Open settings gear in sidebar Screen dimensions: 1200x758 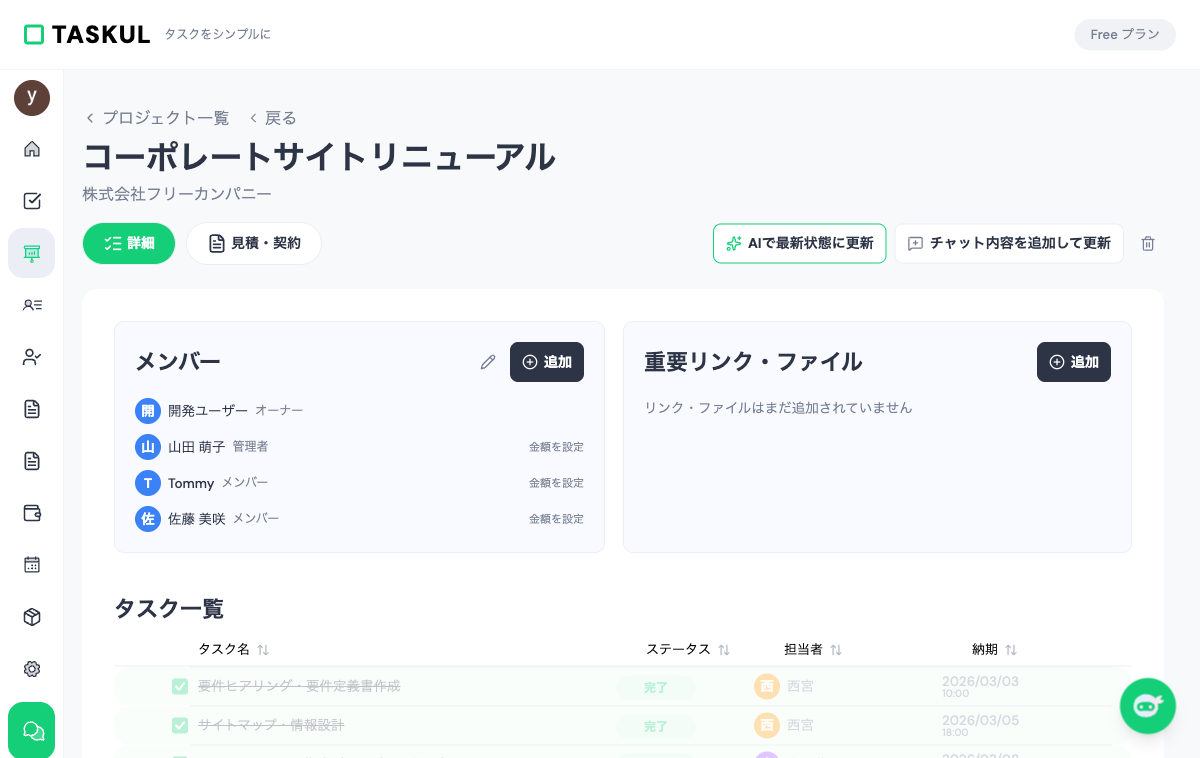pyautogui.click(x=32, y=669)
